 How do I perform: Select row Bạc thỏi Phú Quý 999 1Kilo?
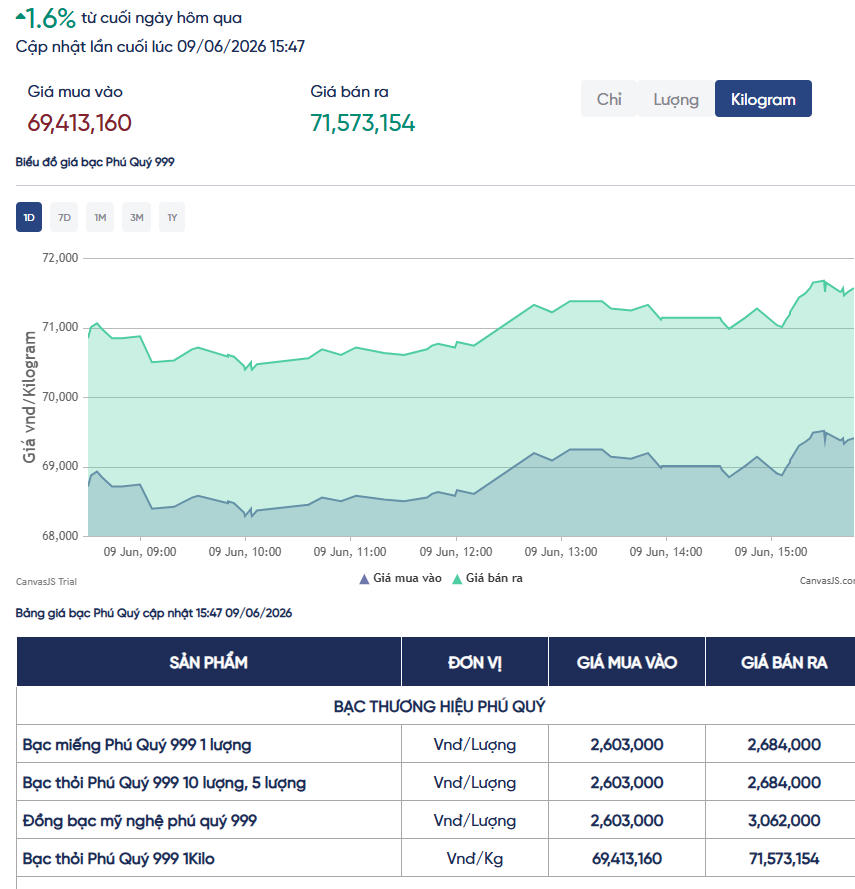(436, 858)
